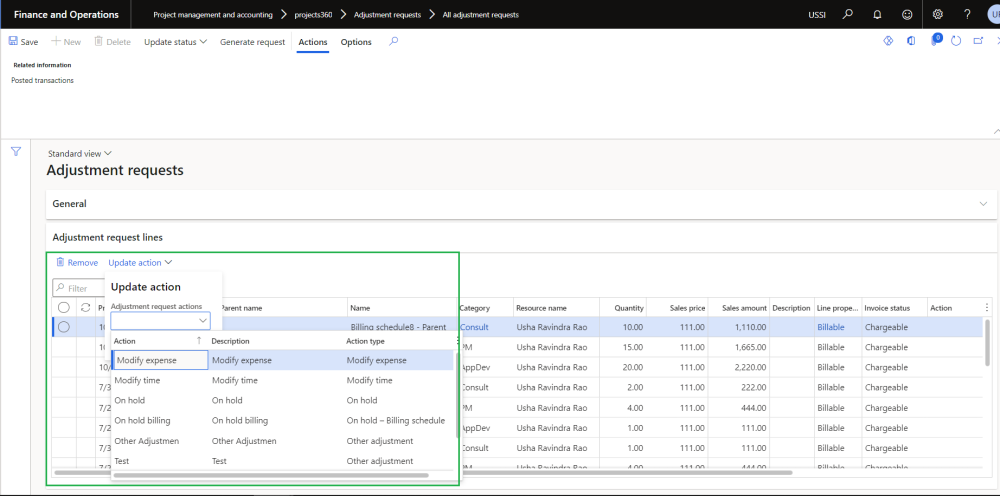
Task: Switch to the Options tab
Action: (356, 42)
